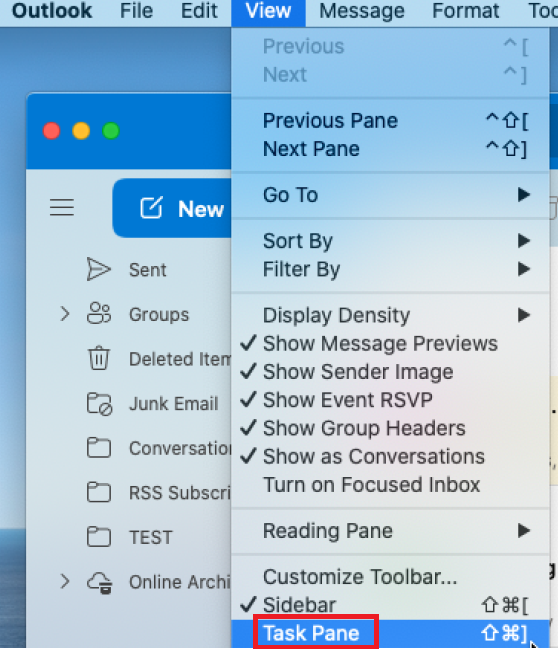The image size is (558, 649).
Task: Turn on Focused Inbox
Action: [x=390, y=485]
